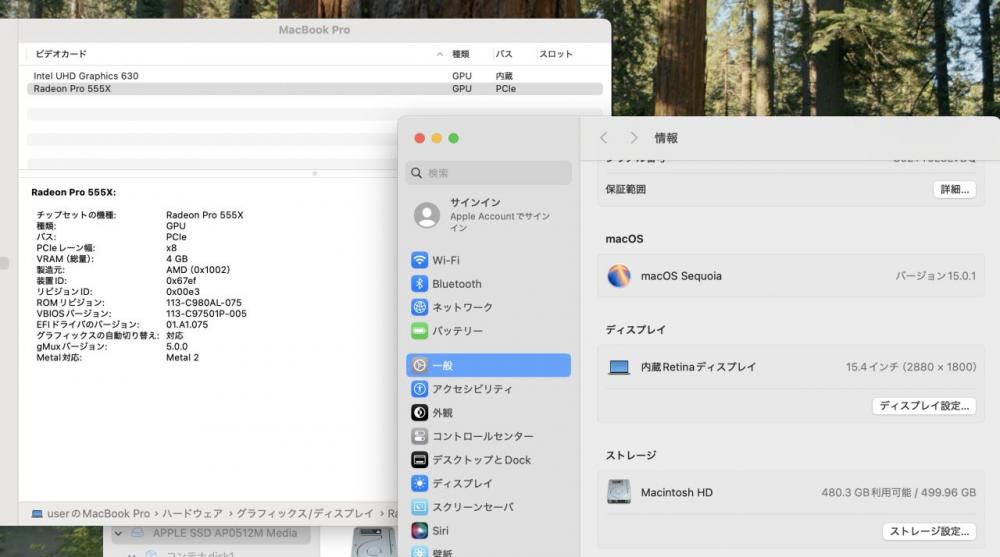
Task: Click ROM revision 113-C980AL-075
Action: click(203, 302)
